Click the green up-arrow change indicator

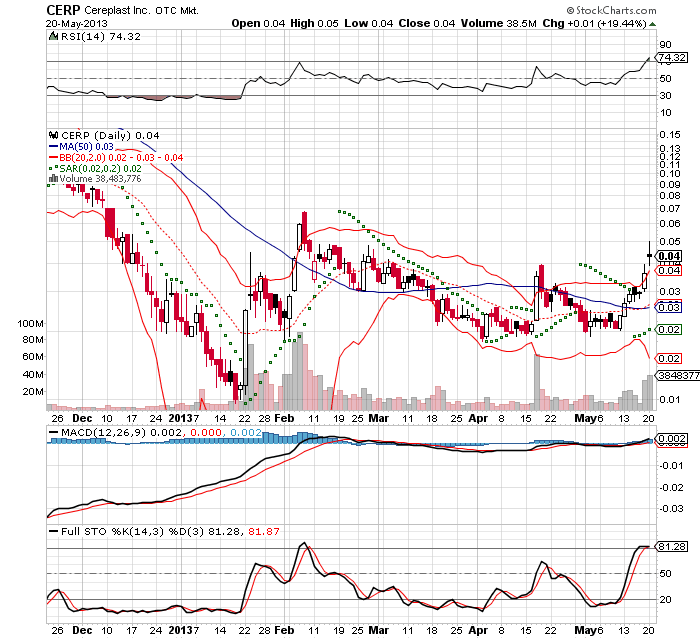(652, 24)
